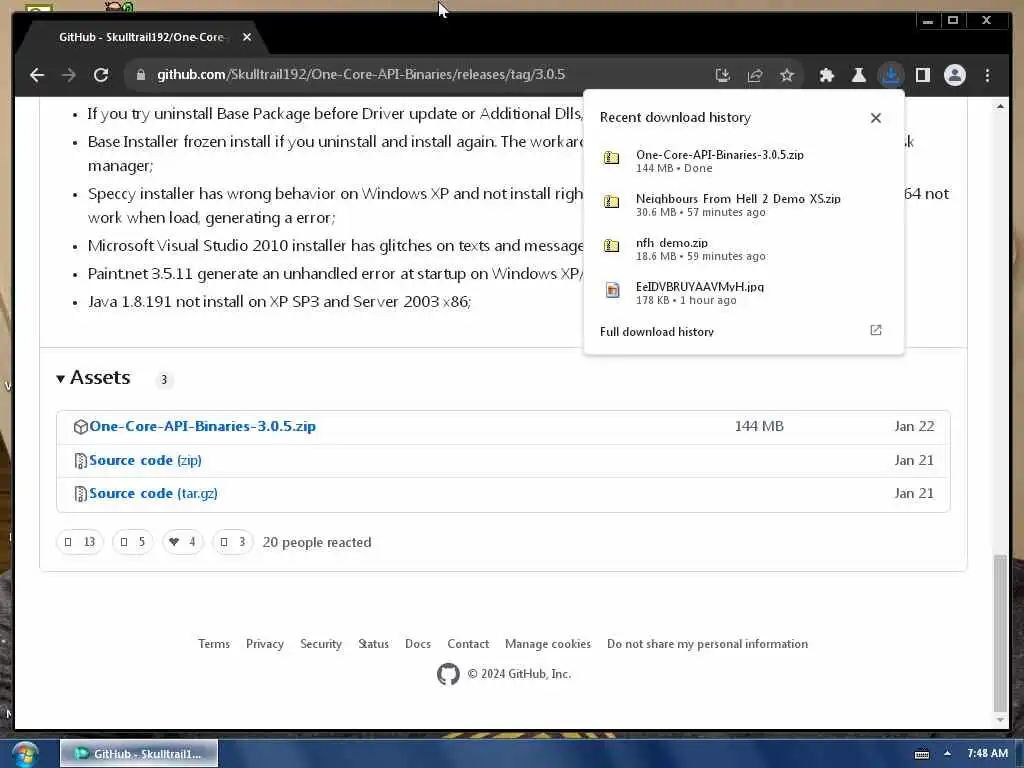Click the scrollbar down arrow

tap(1000, 720)
